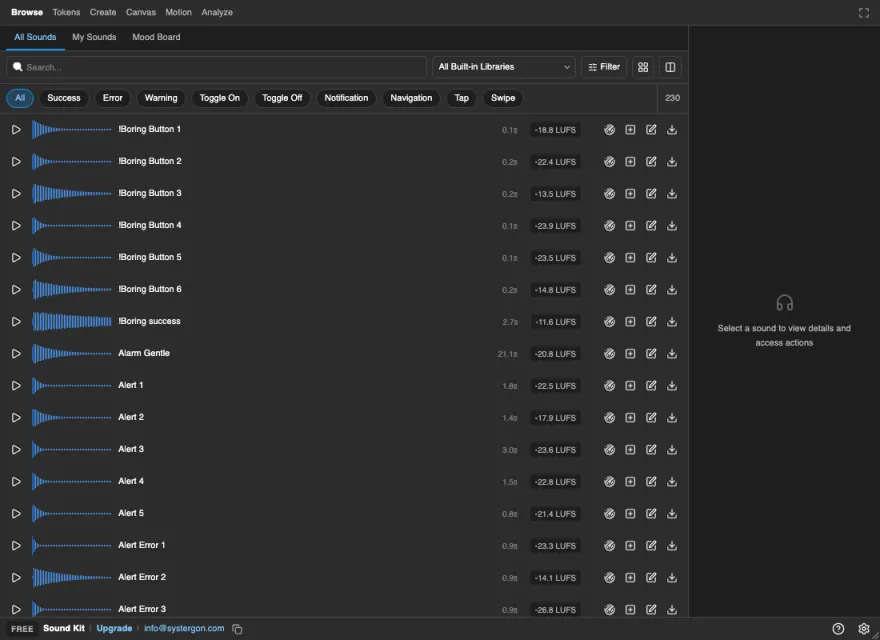
Task: Copy the email address with copy icon
Action: point(237,629)
